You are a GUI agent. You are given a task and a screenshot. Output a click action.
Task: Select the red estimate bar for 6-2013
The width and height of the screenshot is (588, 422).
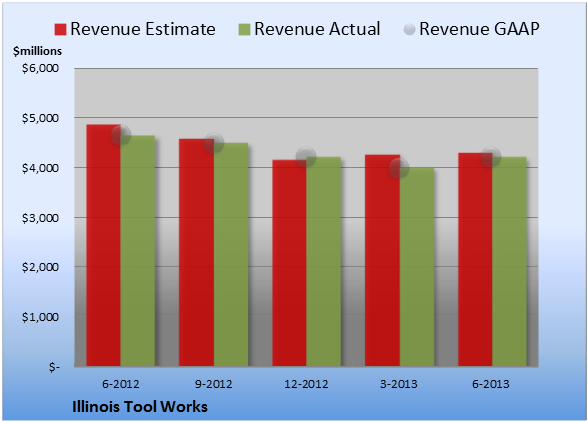475,260
